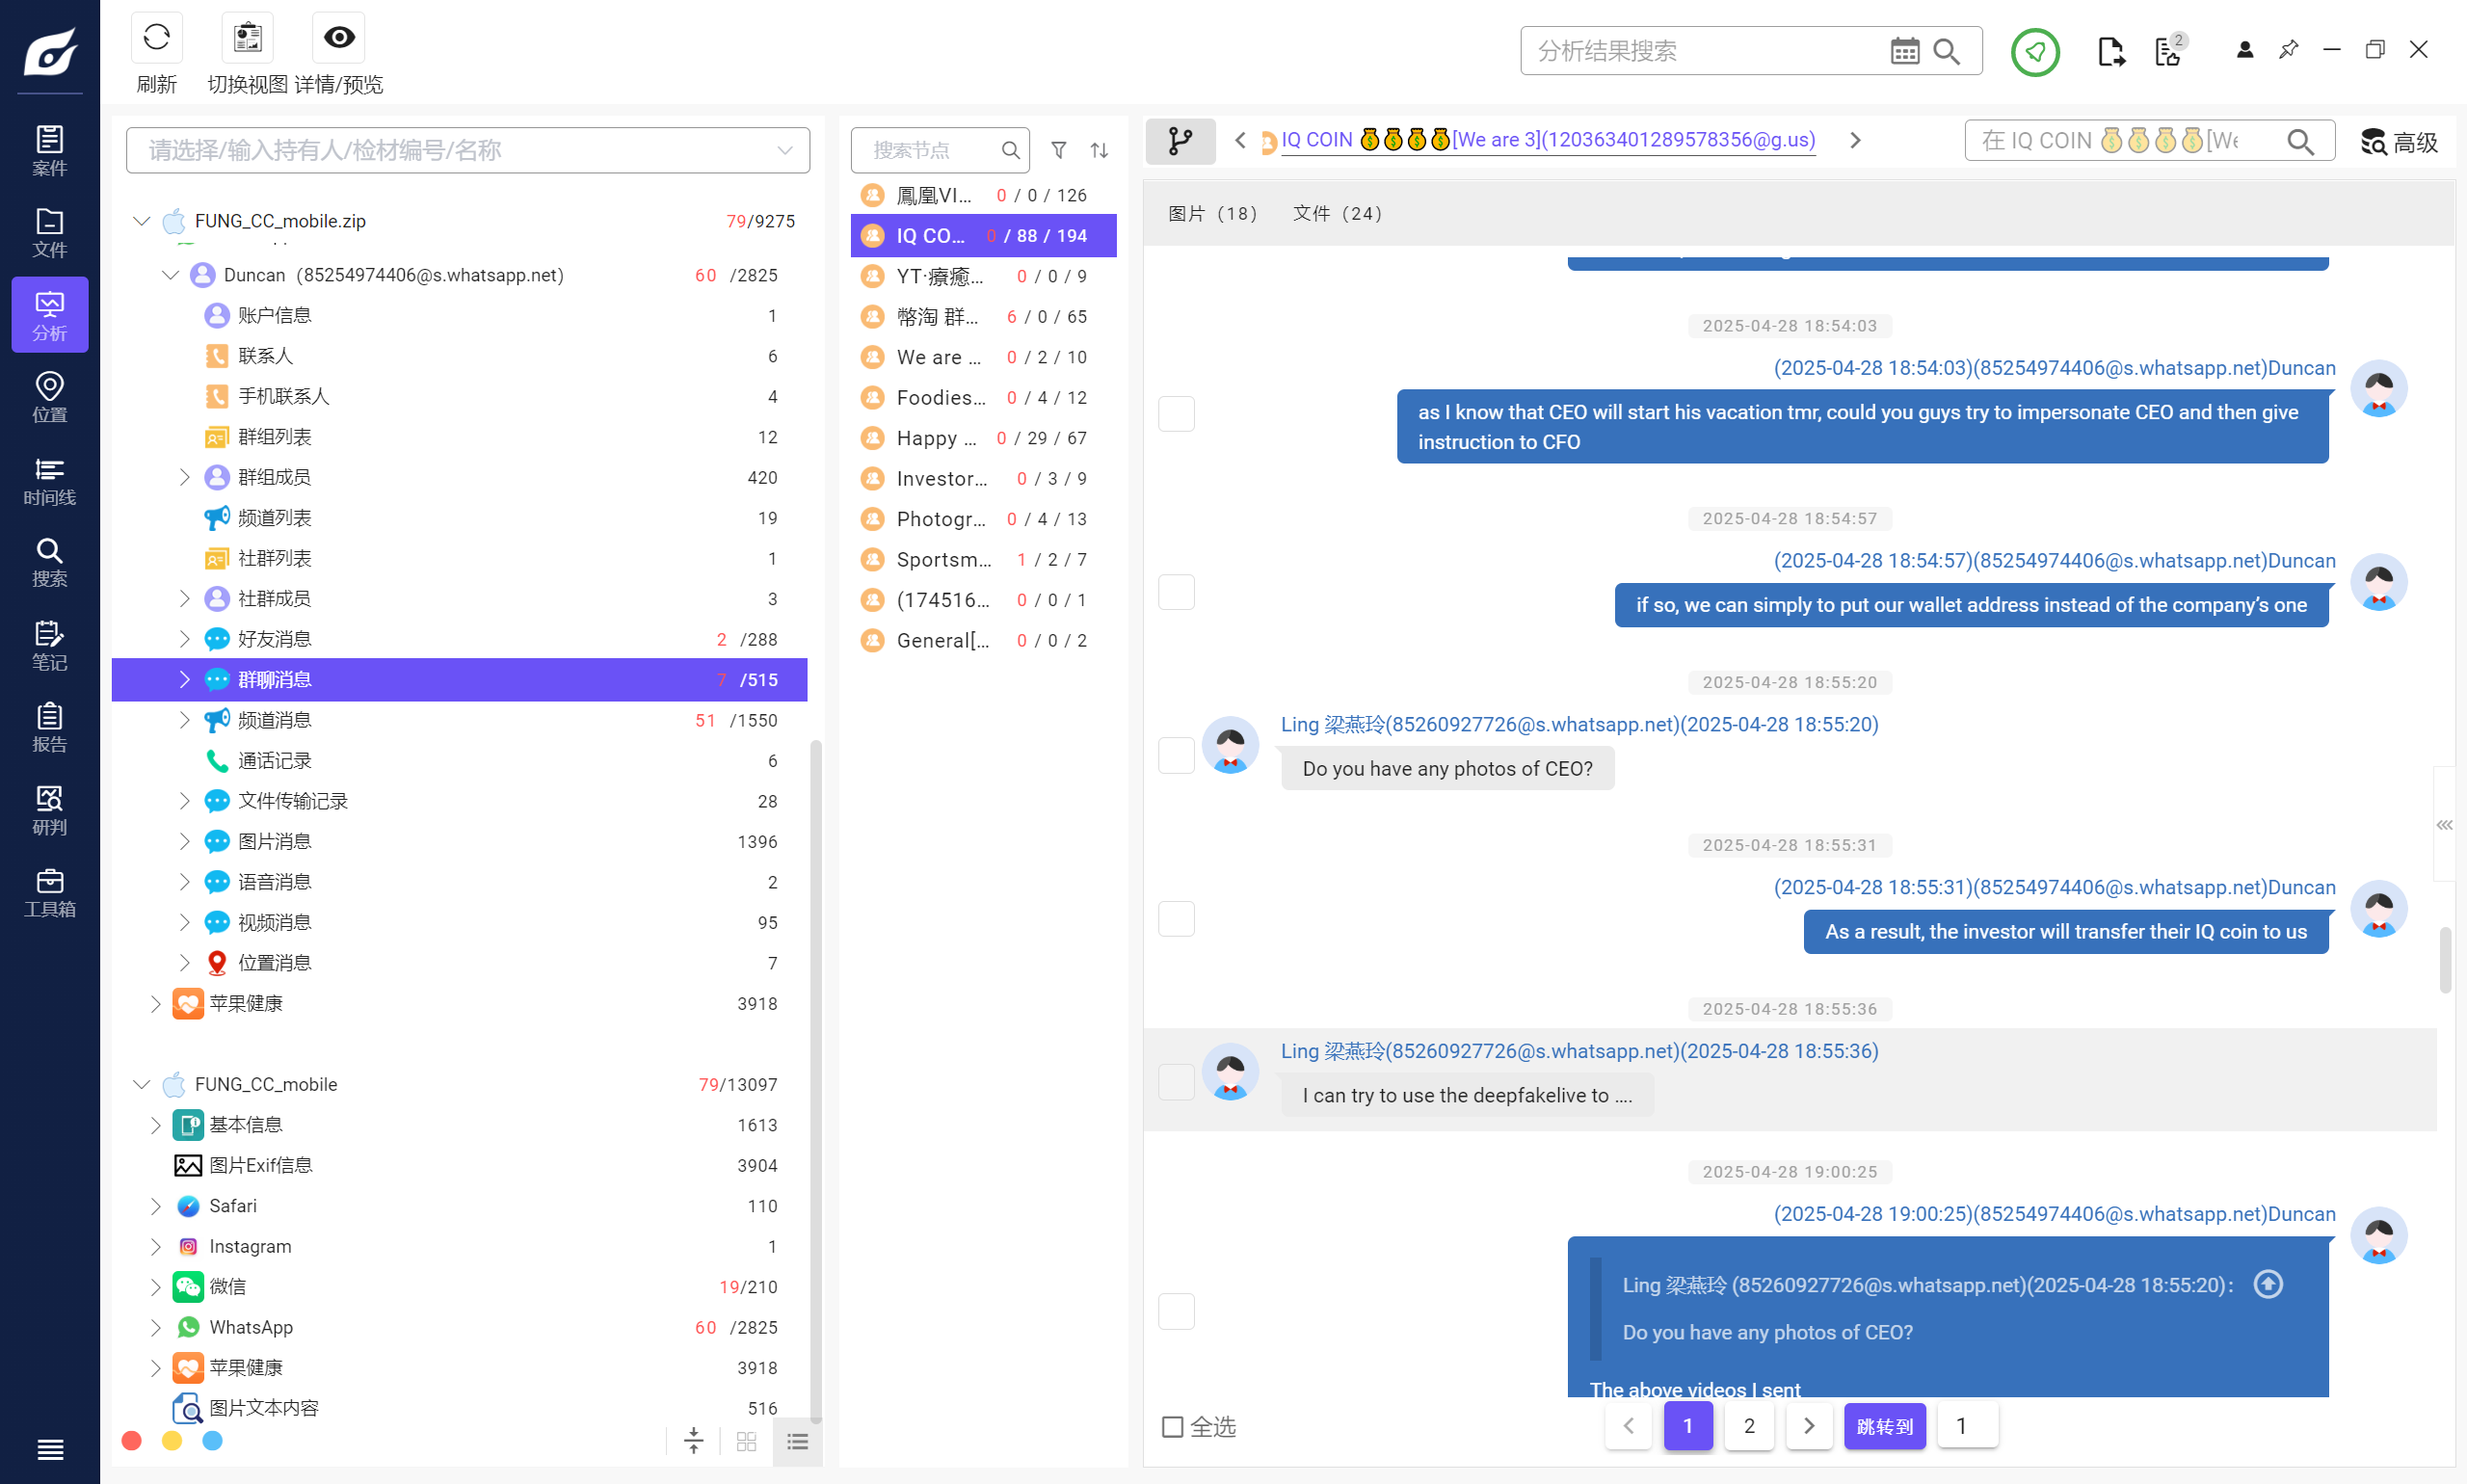Viewport: 2467px width, 1484px height.
Task: Click the refresh (刷新) toolbar icon
Action: tap(156, 38)
